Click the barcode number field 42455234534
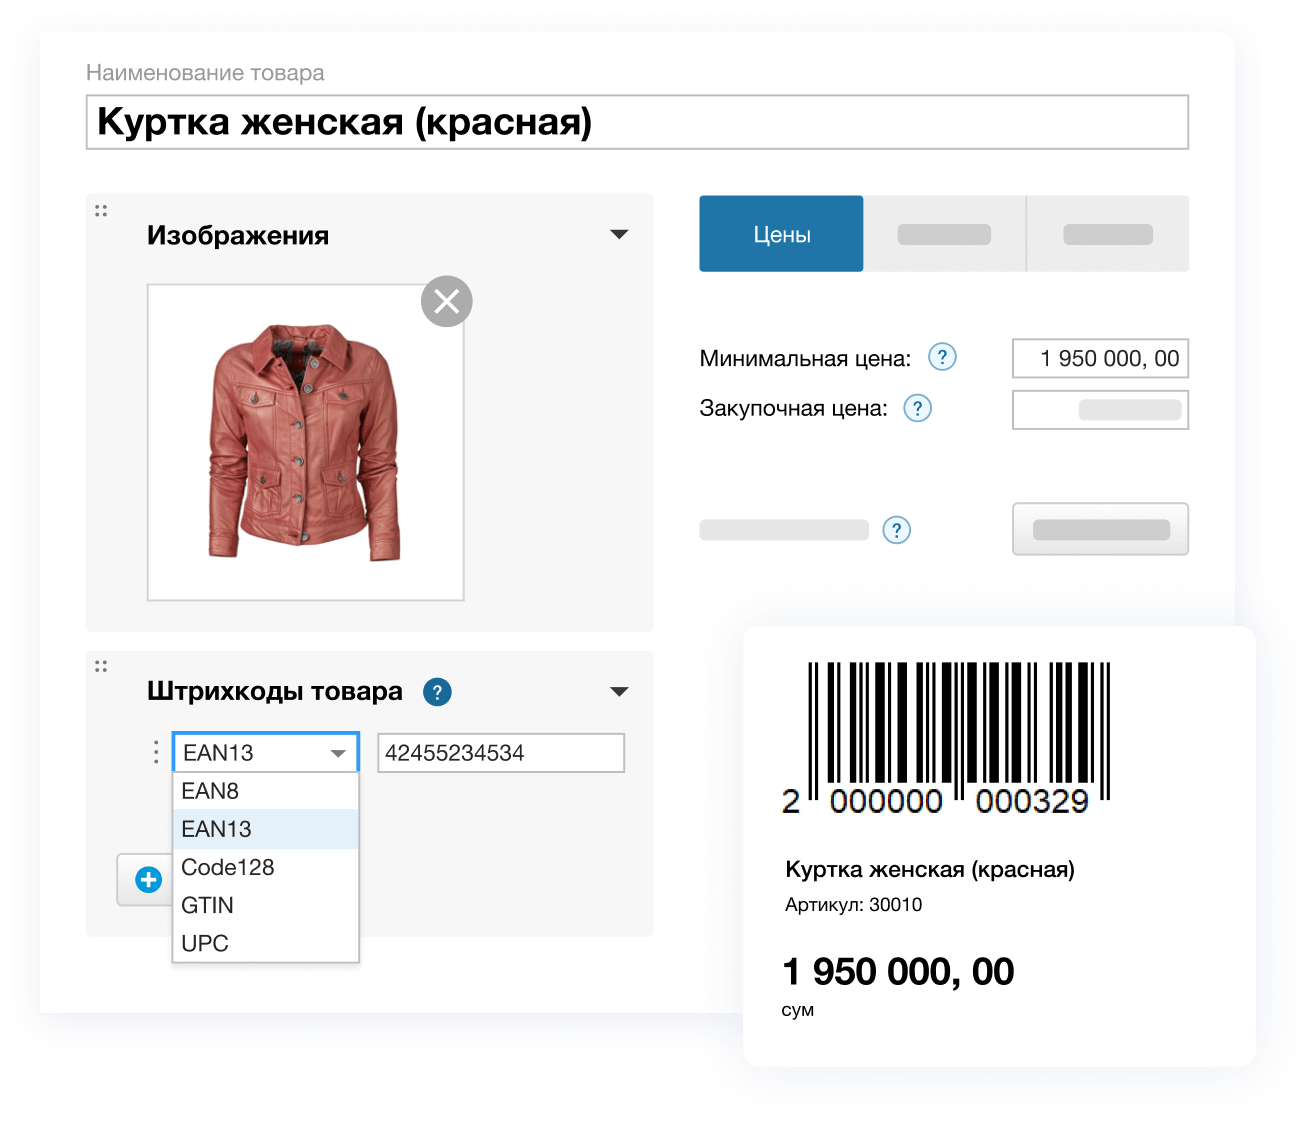 pyautogui.click(x=501, y=753)
